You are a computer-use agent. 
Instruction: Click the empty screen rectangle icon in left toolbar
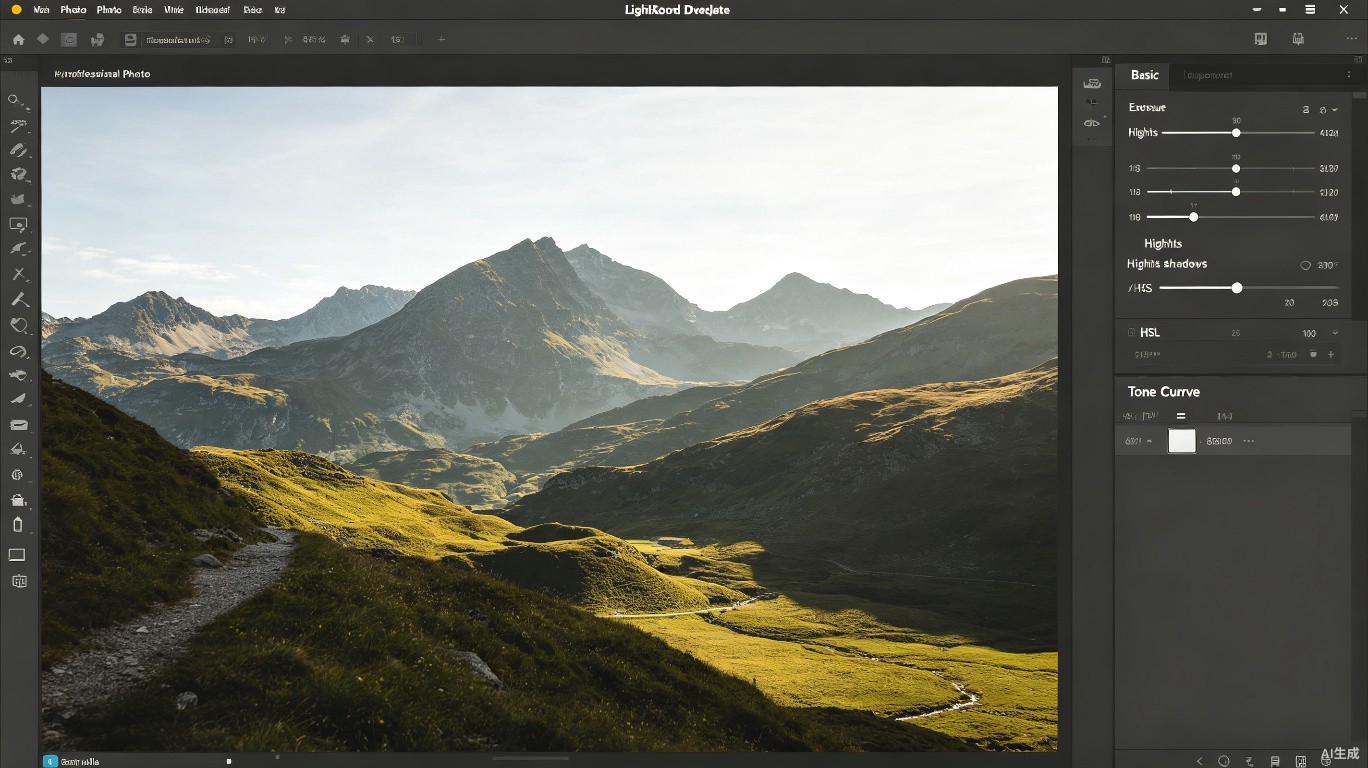17,555
